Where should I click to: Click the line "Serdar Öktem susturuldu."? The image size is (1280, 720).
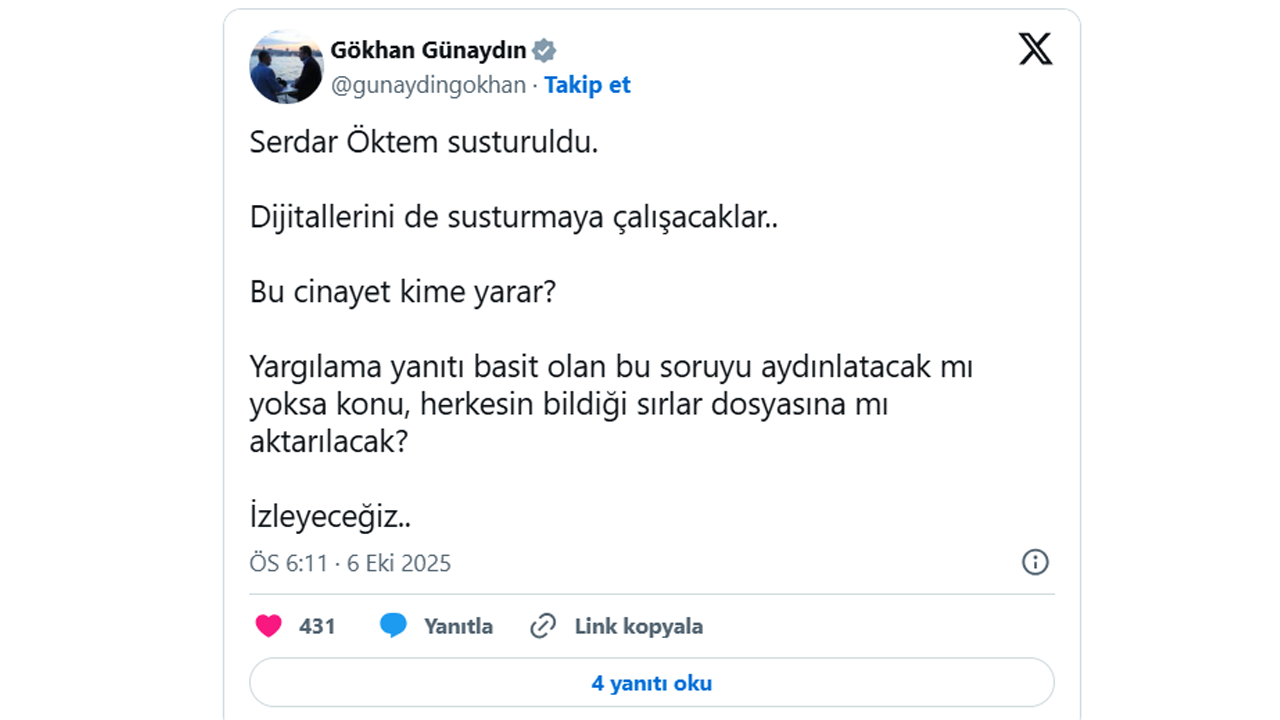[424, 142]
